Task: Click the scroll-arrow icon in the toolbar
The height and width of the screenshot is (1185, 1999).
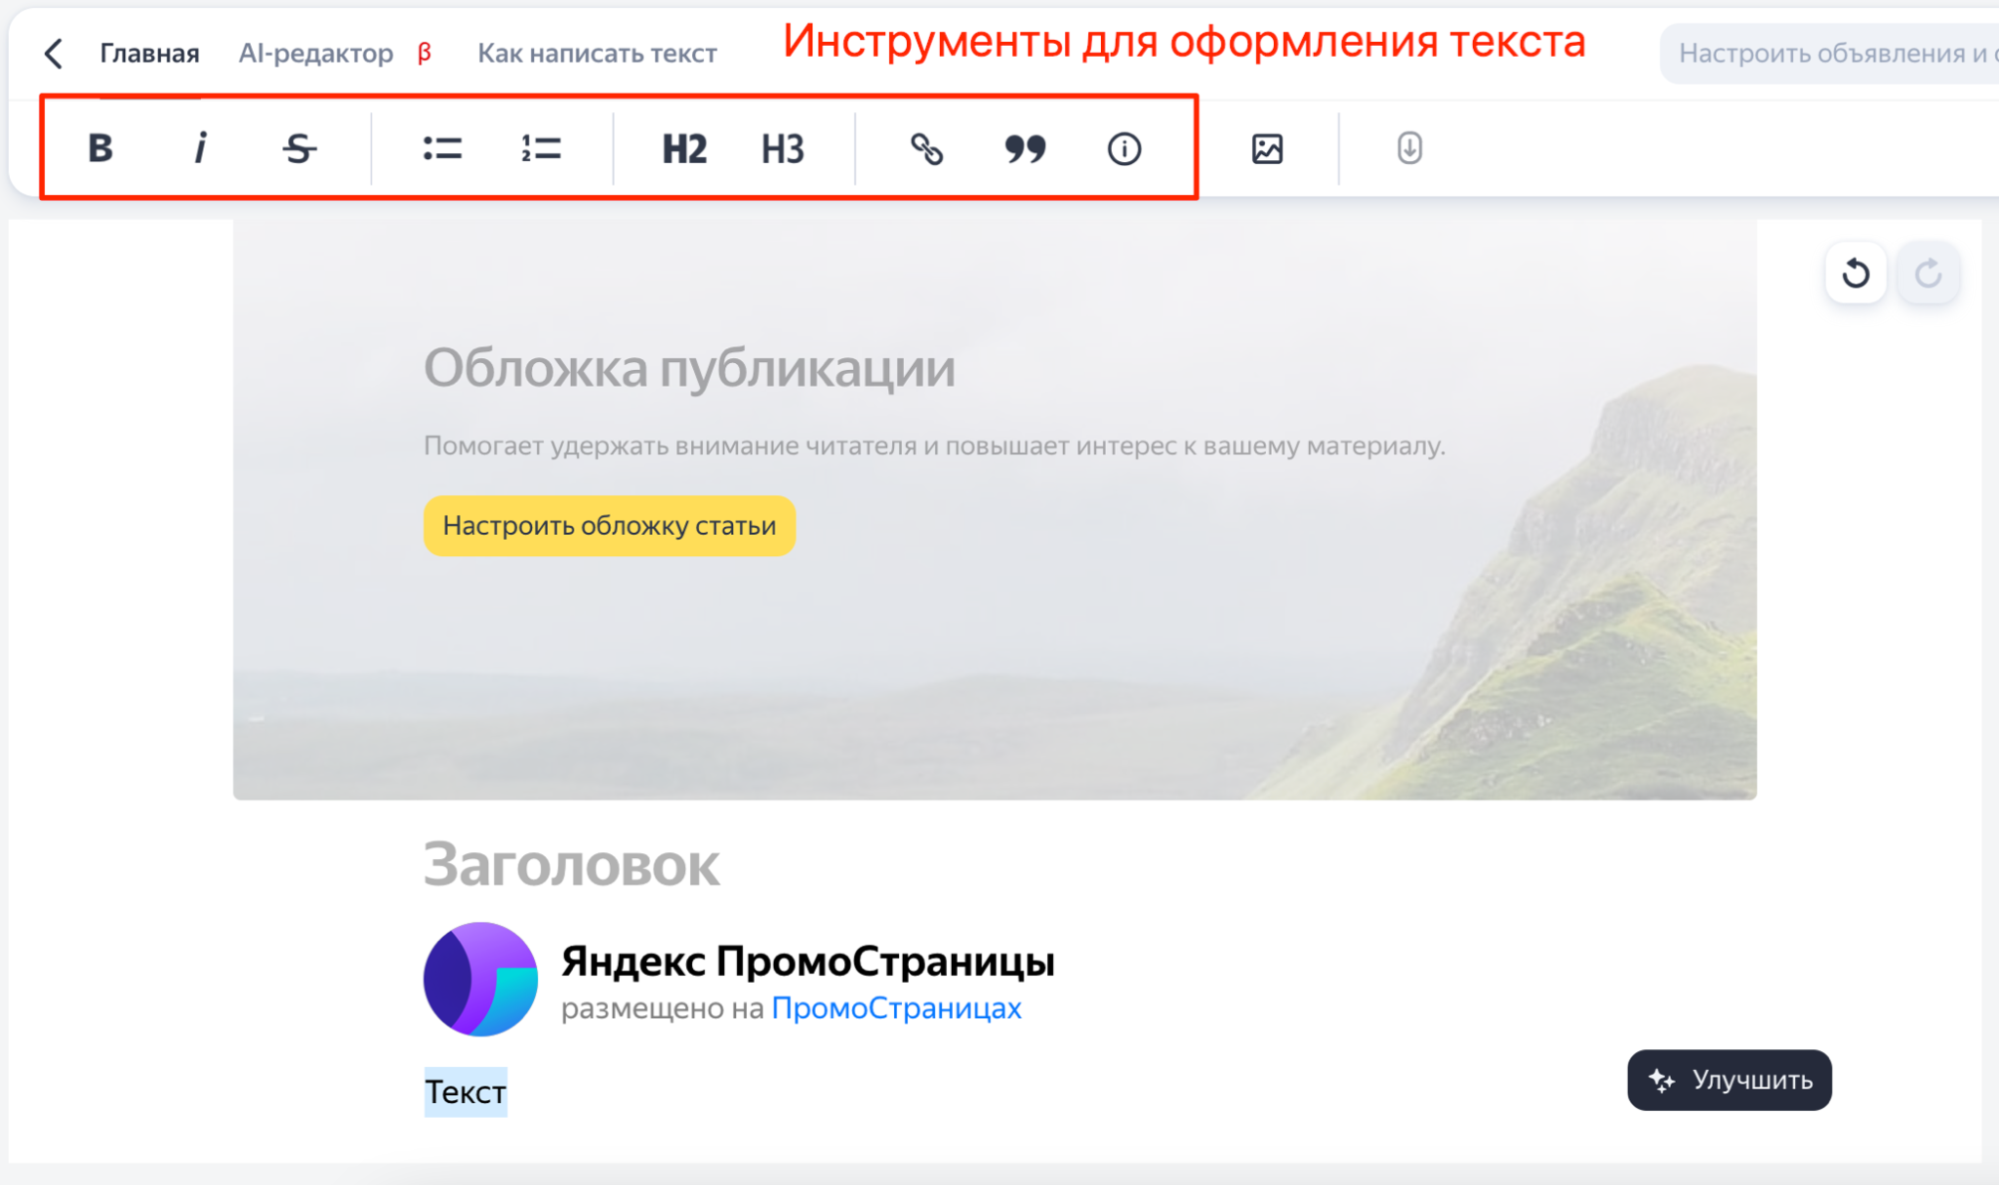Action: [1409, 149]
